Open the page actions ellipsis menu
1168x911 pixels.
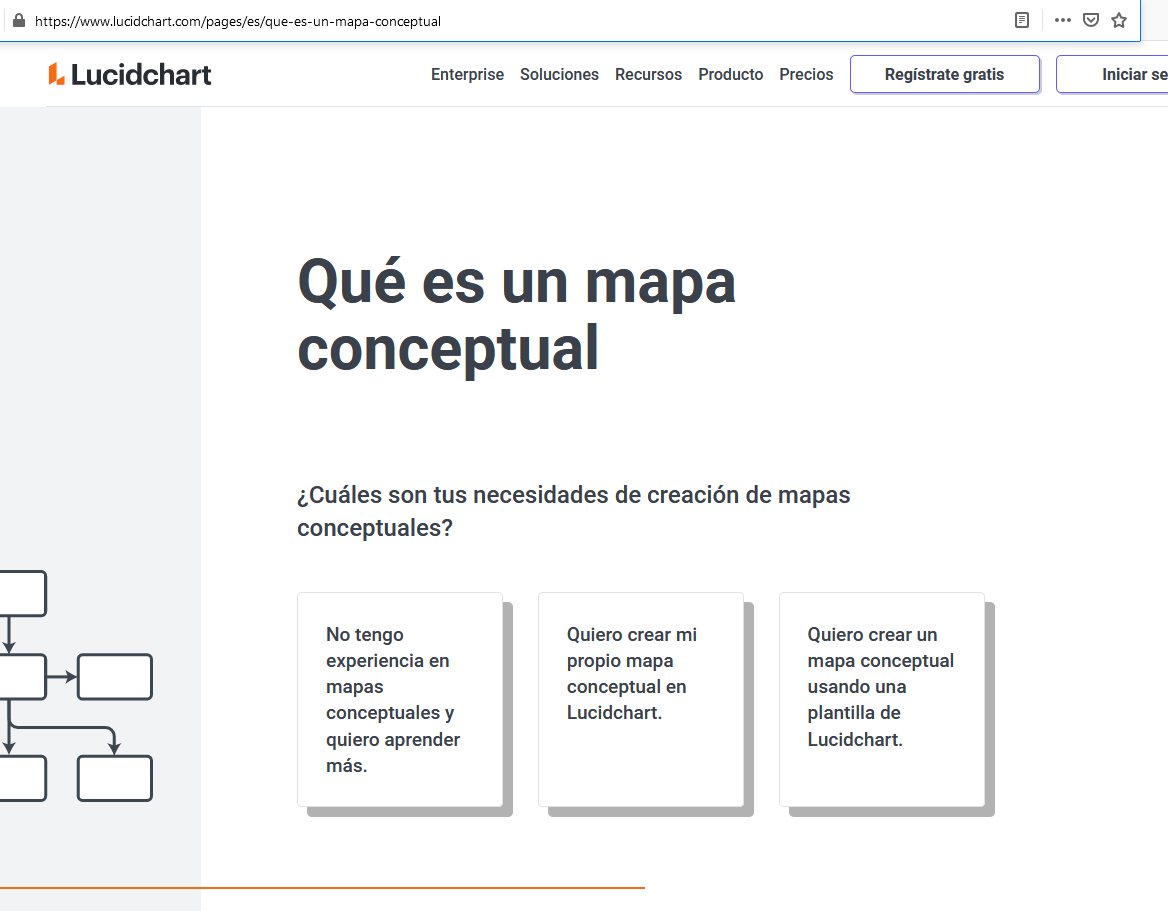coord(1062,19)
